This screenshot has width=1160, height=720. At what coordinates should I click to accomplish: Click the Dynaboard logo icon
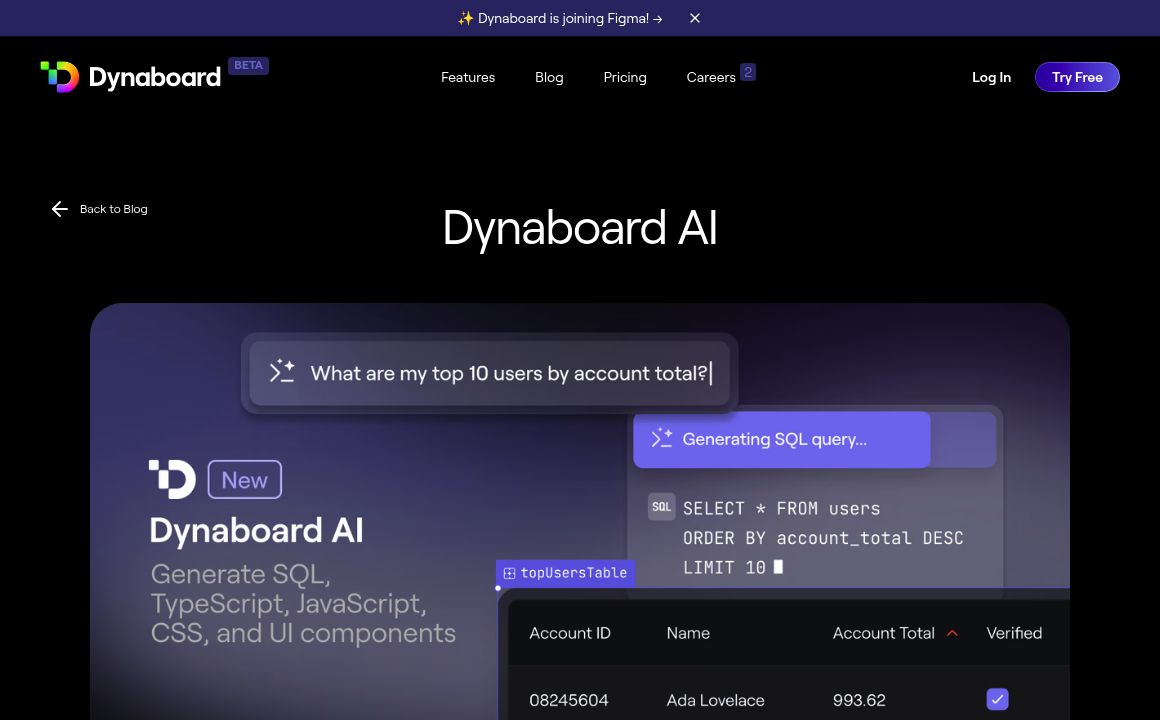(x=59, y=76)
